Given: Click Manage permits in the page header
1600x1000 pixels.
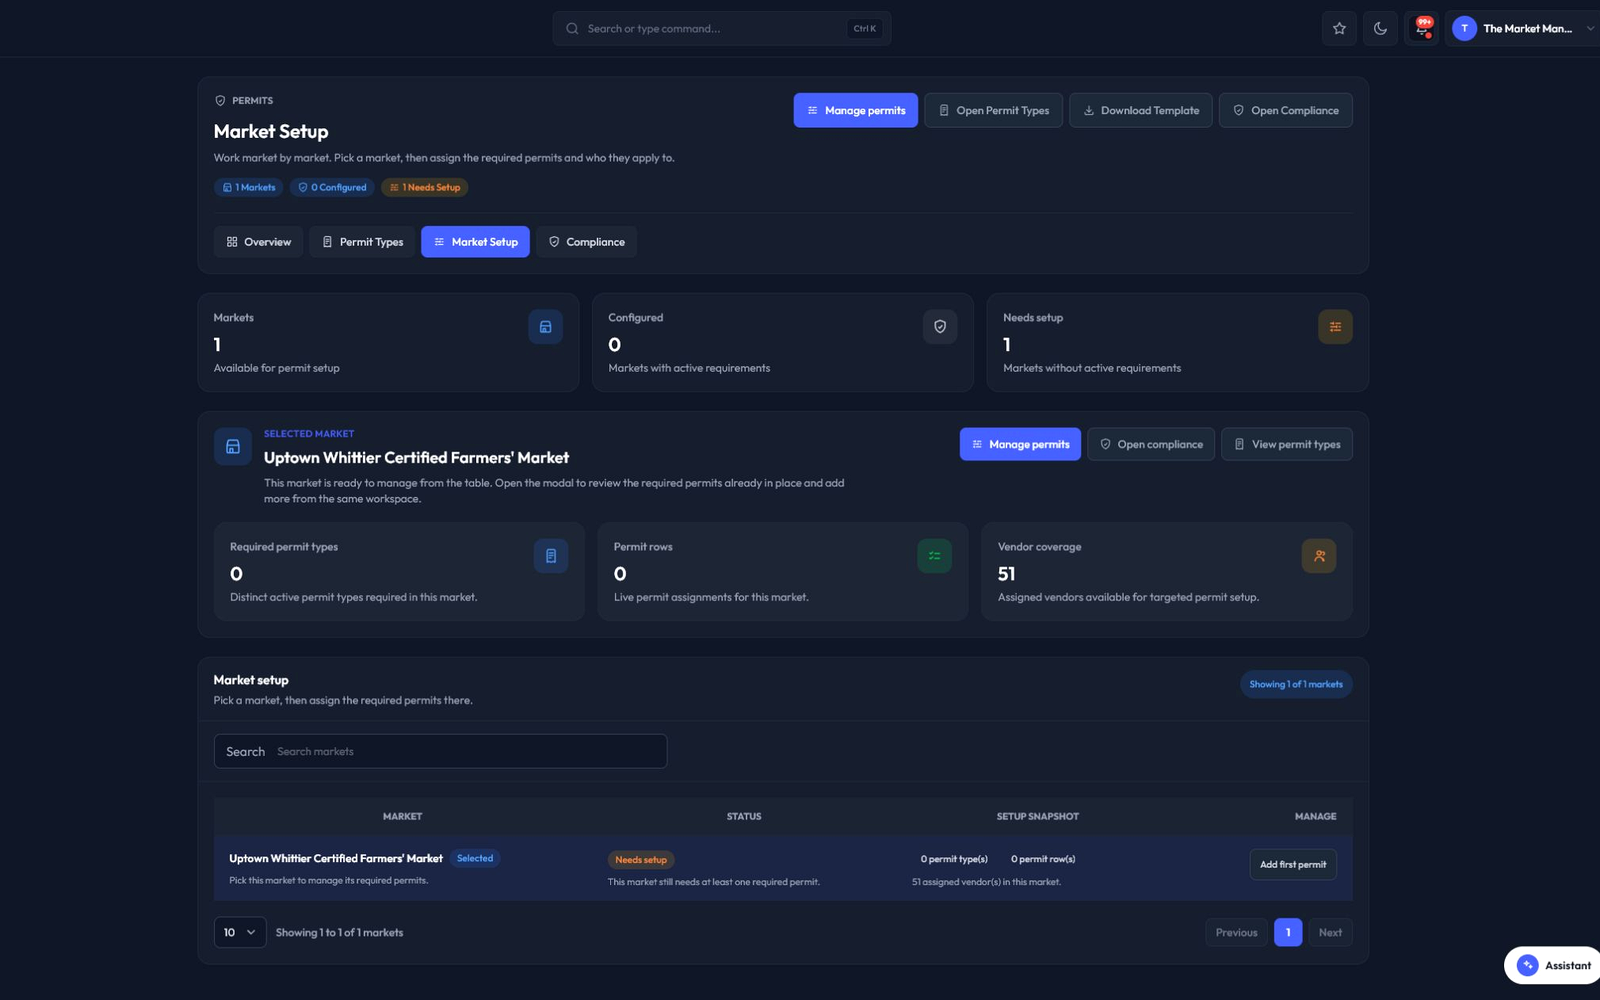Looking at the screenshot, I should pos(855,110).
